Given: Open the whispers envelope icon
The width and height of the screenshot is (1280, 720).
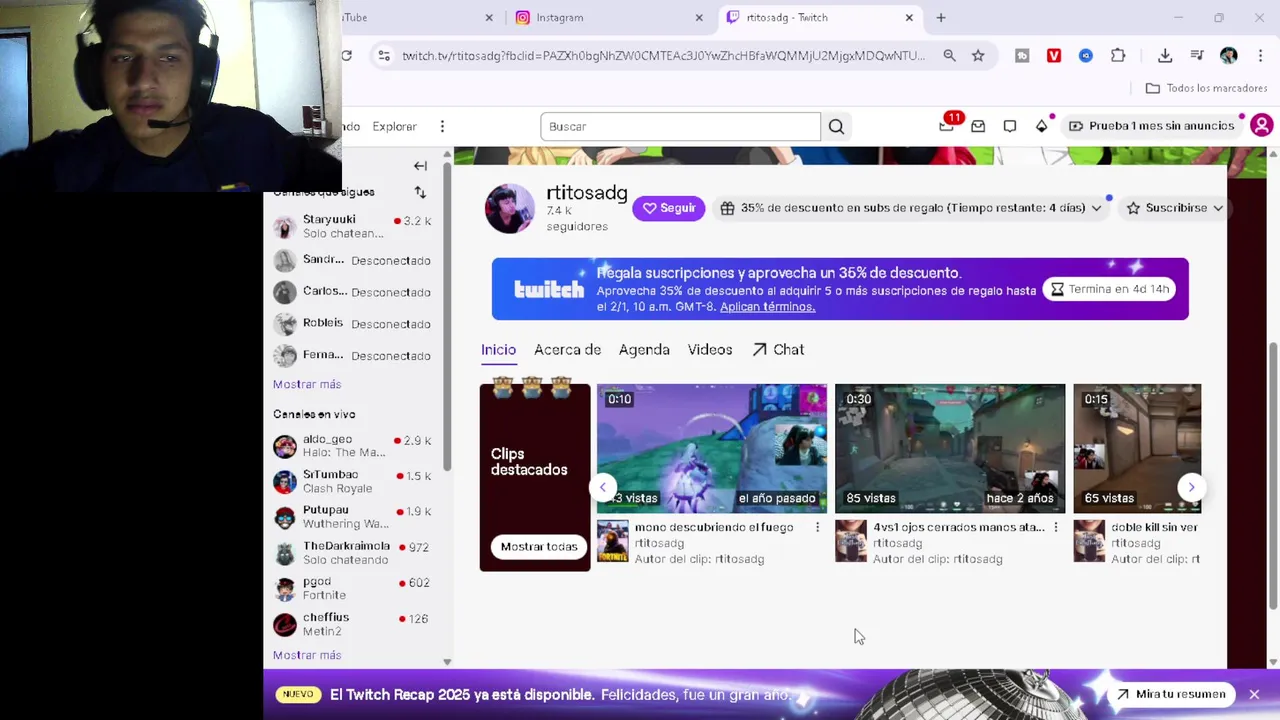Looking at the screenshot, I should coord(978,126).
